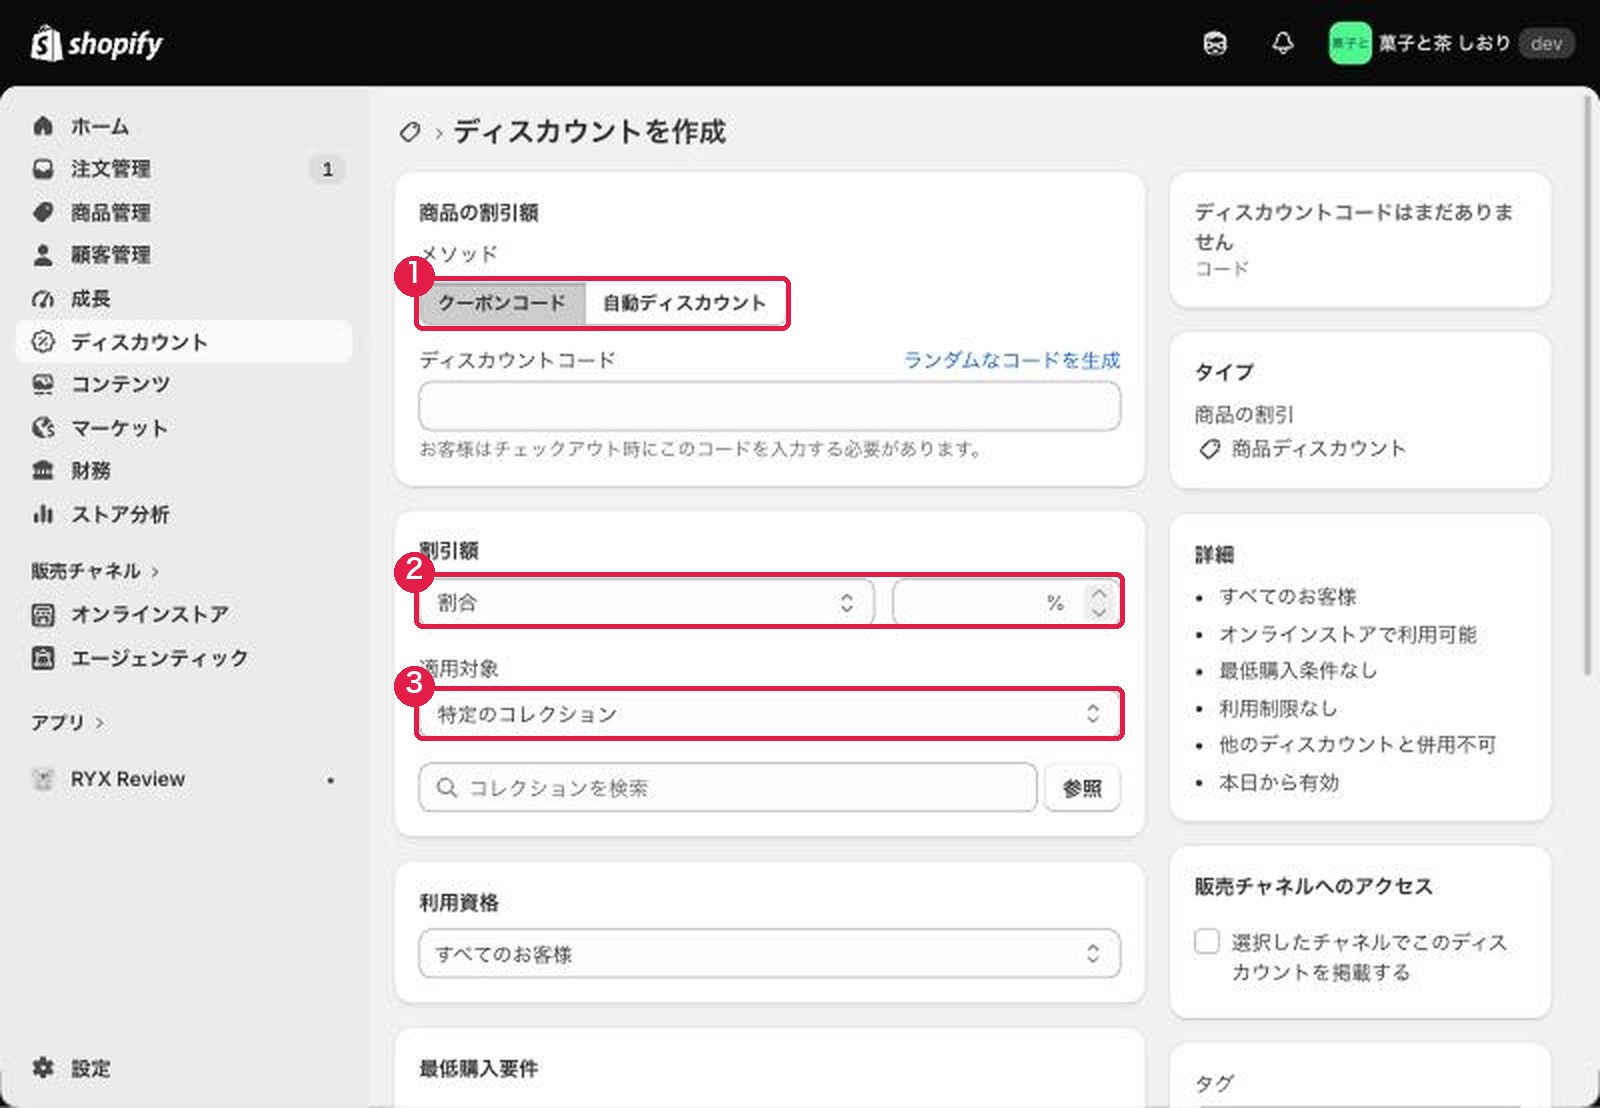Click ランダムなコードを生成 link
Image resolution: width=1600 pixels, height=1108 pixels.
pyautogui.click(x=1012, y=360)
